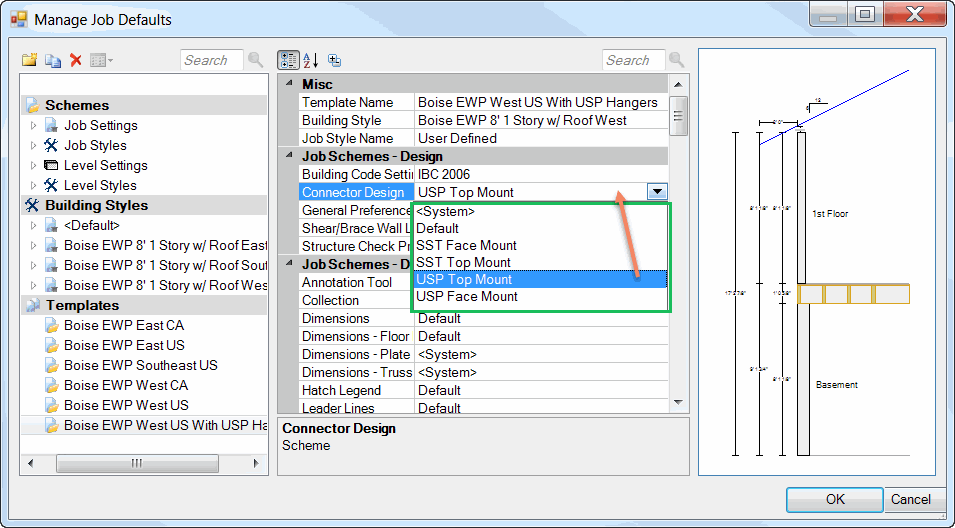The width and height of the screenshot is (955, 528).
Task: Click the property grid scroll up arrow
Action: tap(678, 85)
